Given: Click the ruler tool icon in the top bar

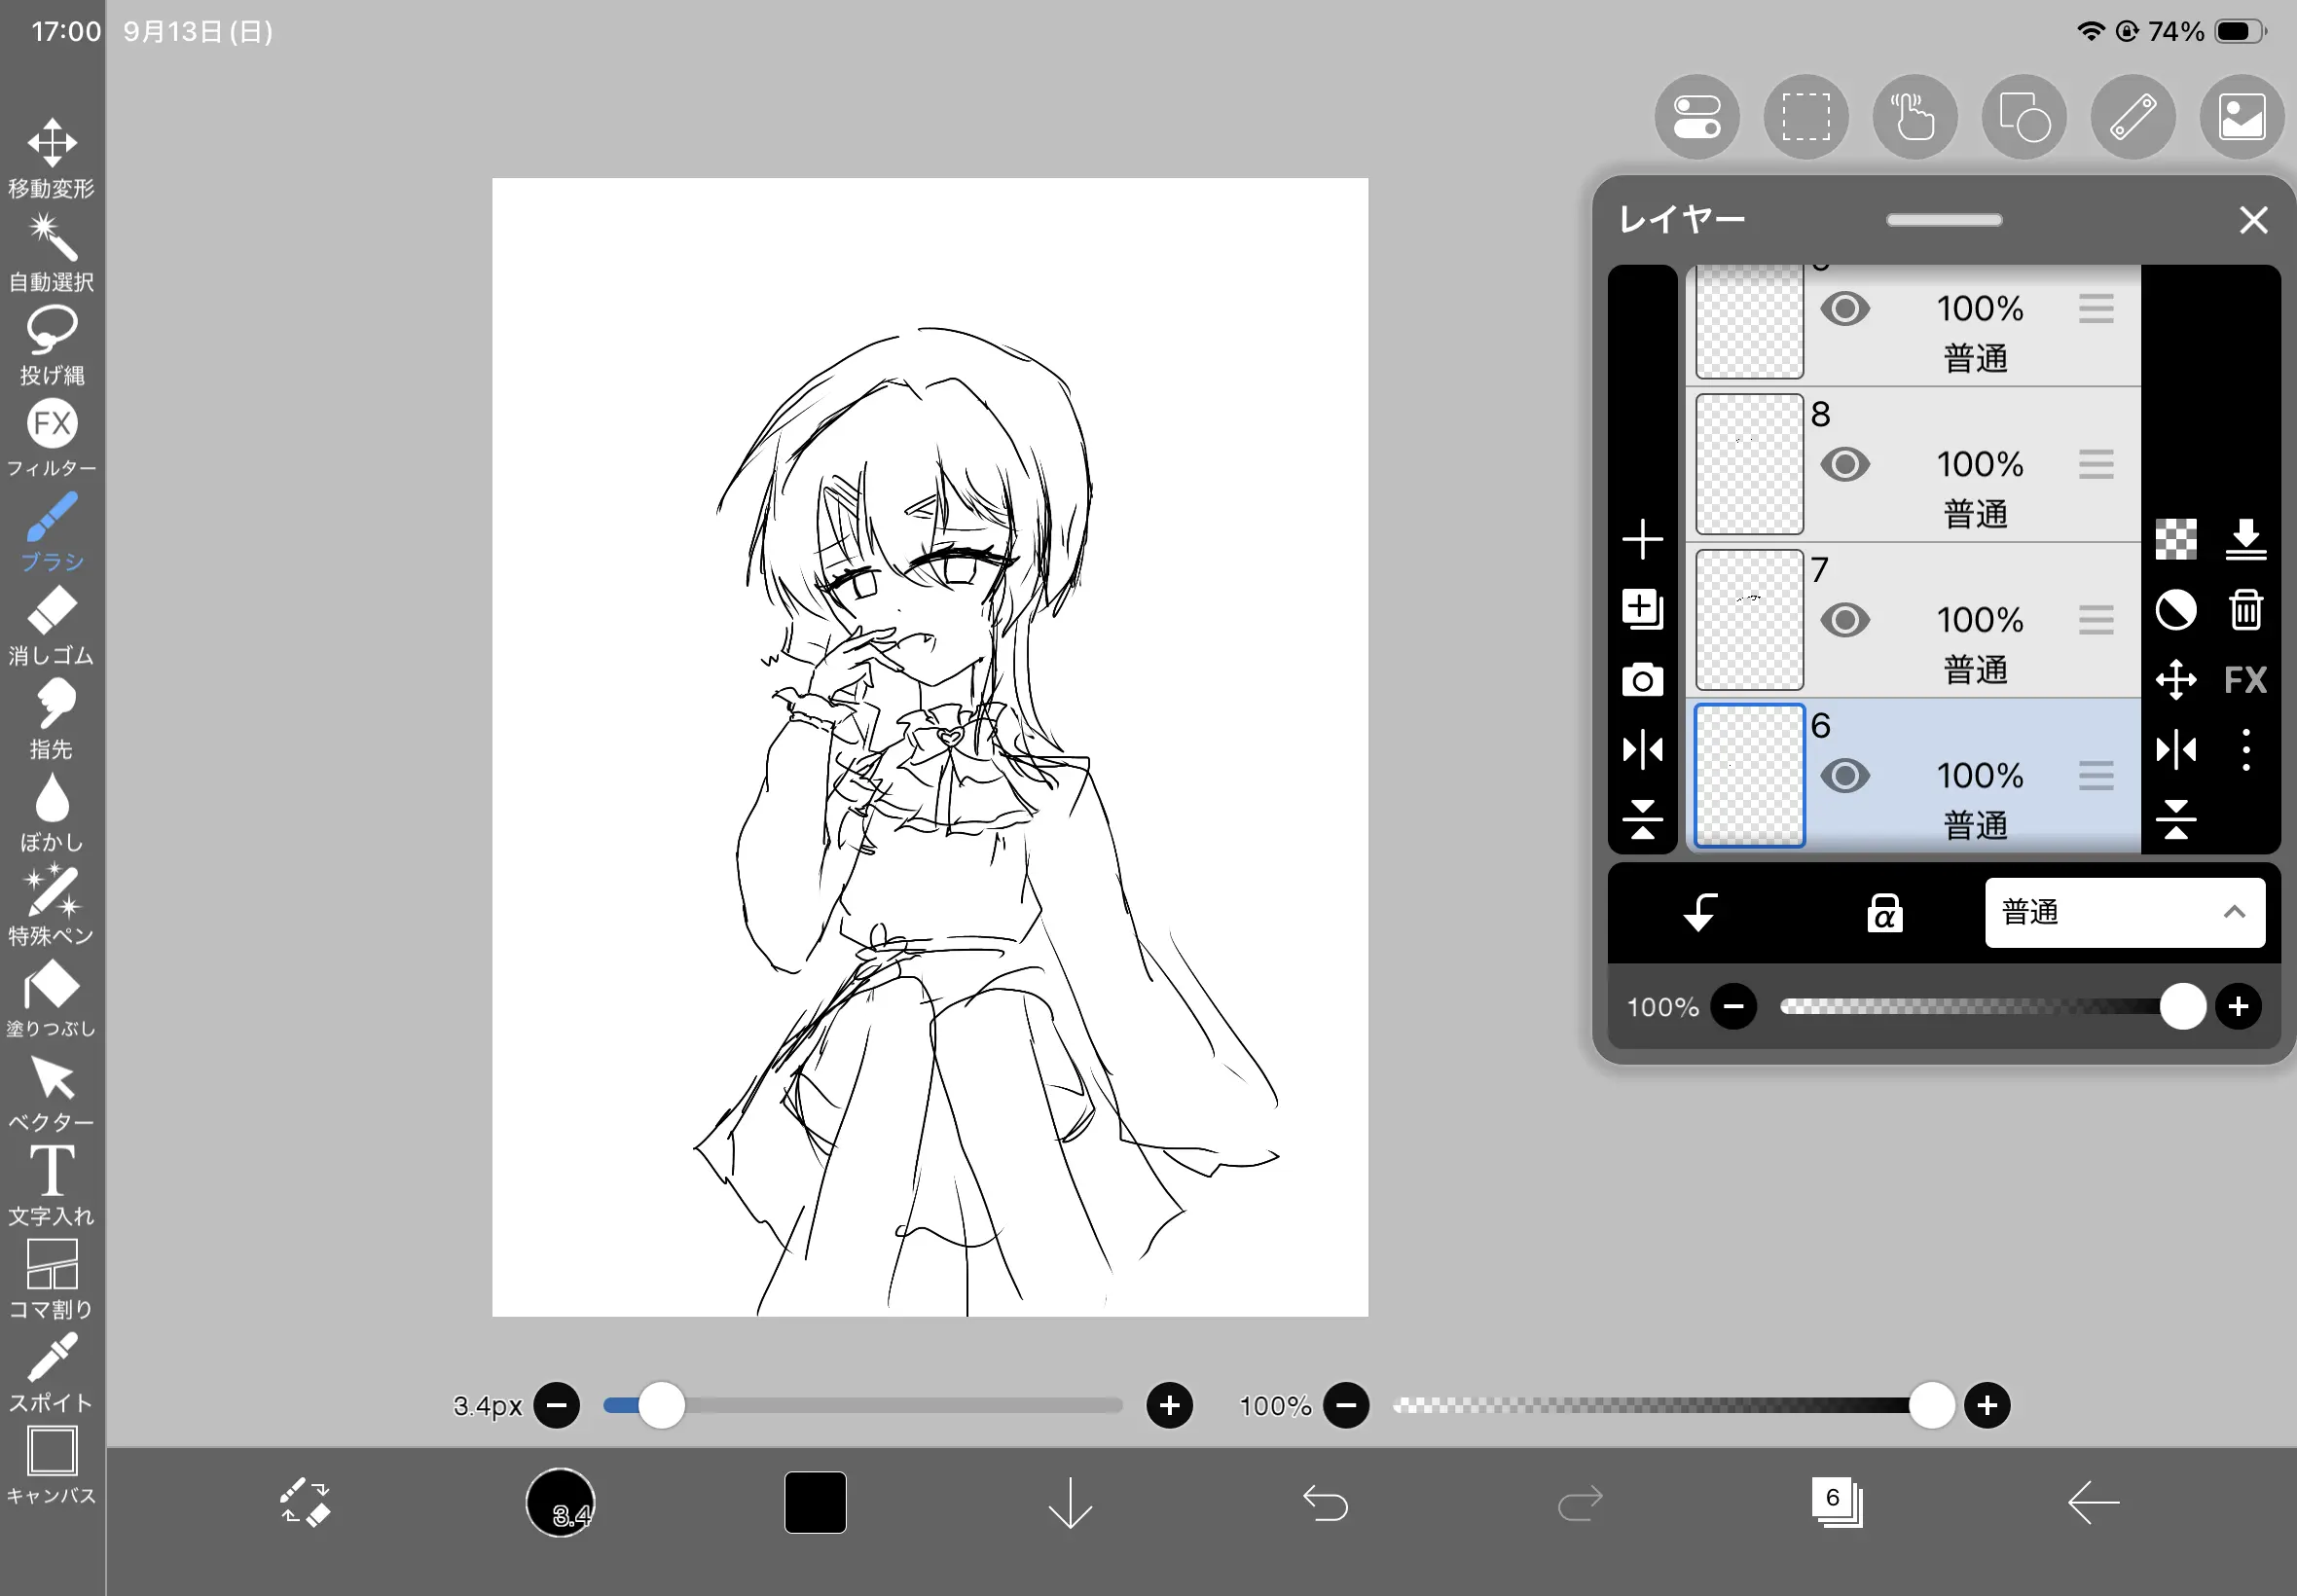Looking at the screenshot, I should pos(2132,117).
